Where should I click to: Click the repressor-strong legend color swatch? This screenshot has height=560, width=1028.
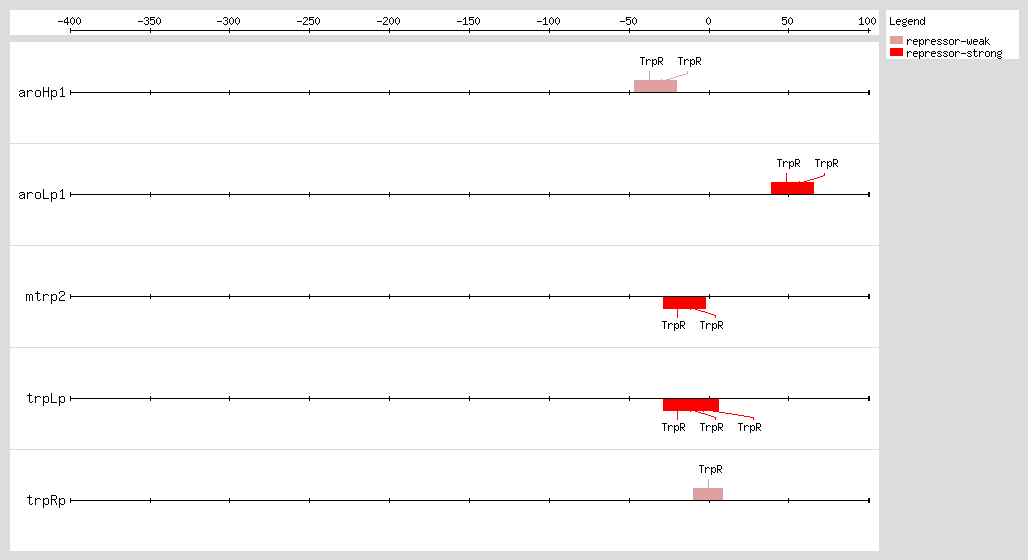pos(896,52)
